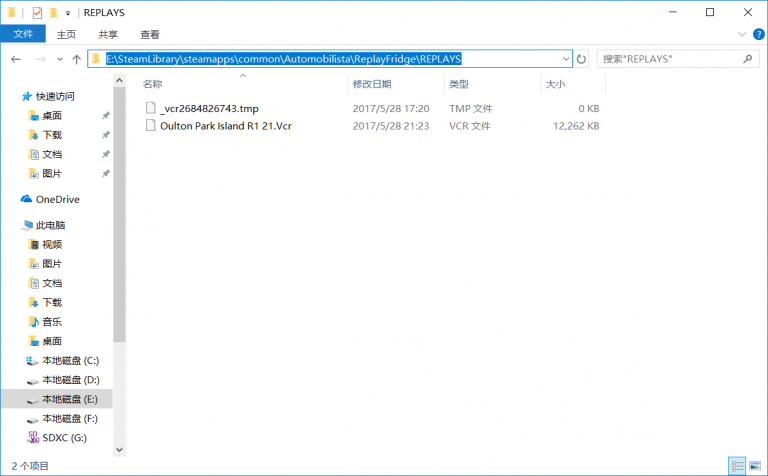
Task: Switch to details view layout icon
Action: (x=737, y=466)
